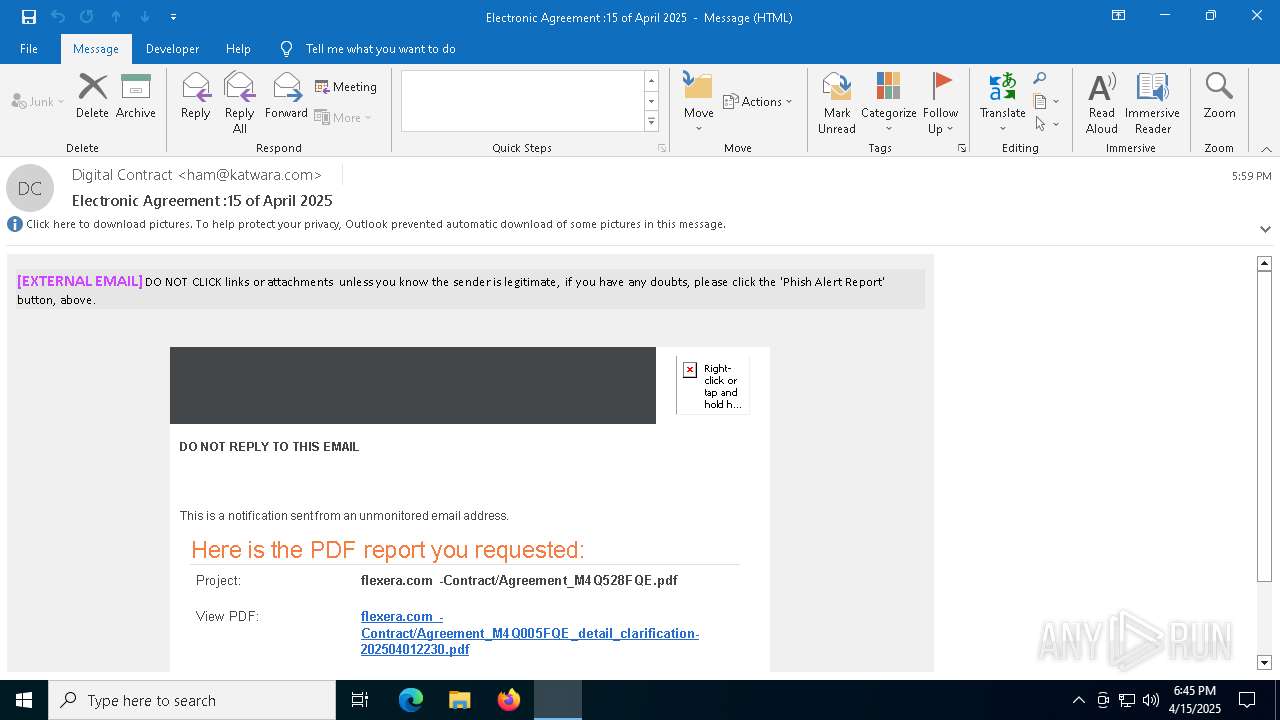Open Customize Quick Access Toolbar dropdown
The height and width of the screenshot is (720, 1280).
click(173, 17)
